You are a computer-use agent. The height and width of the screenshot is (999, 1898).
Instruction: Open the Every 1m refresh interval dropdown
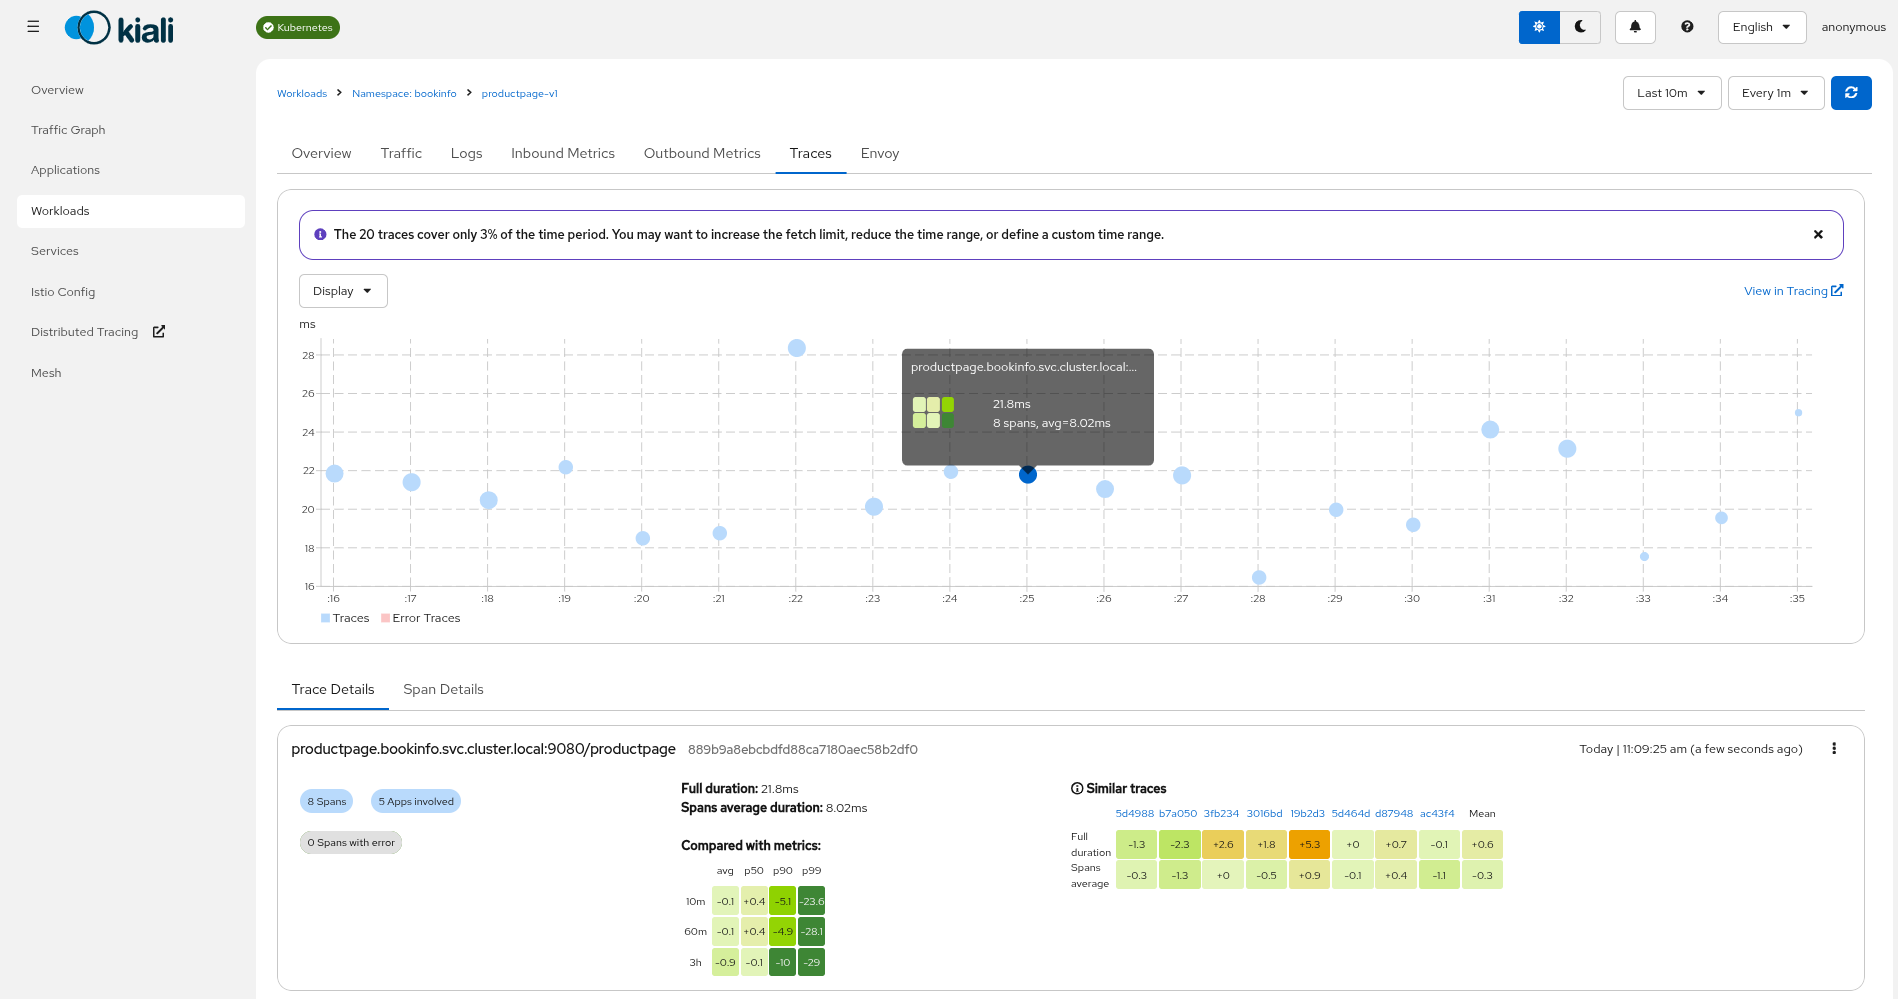tap(1775, 93)
